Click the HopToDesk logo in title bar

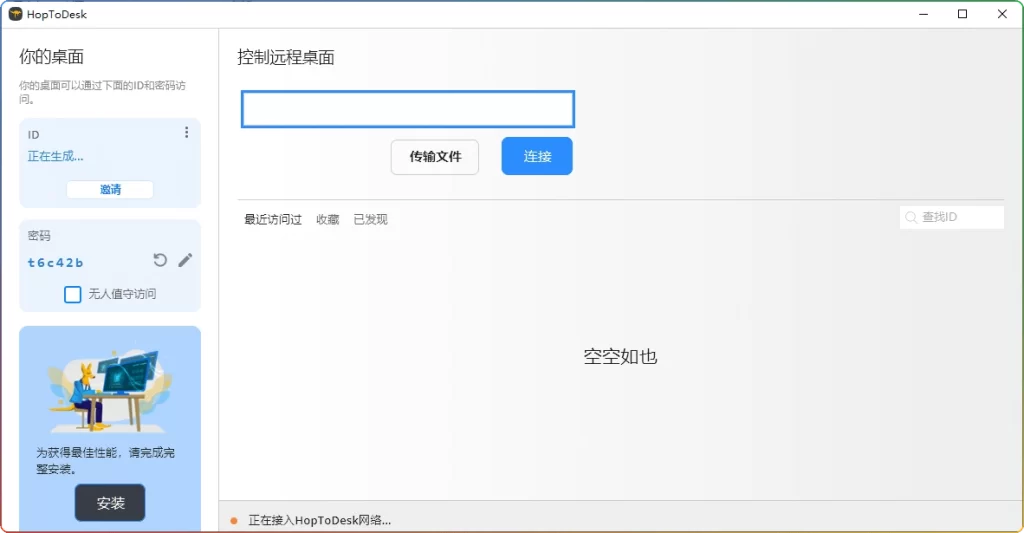[x=15, y=14]
